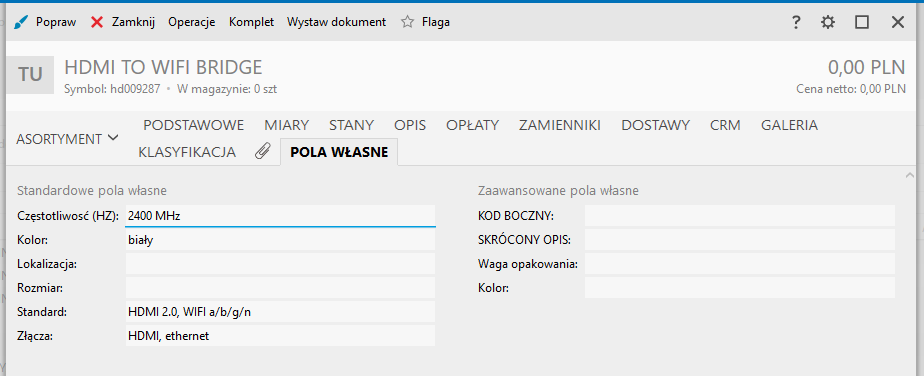Open help question mark icon

[x=796, y=22]
